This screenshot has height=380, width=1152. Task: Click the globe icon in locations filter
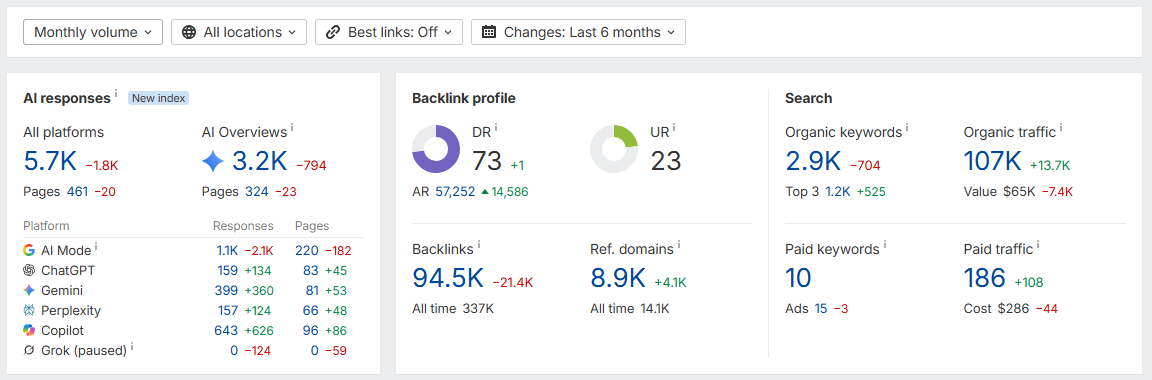pyautogui.click(x=189, y=32)
